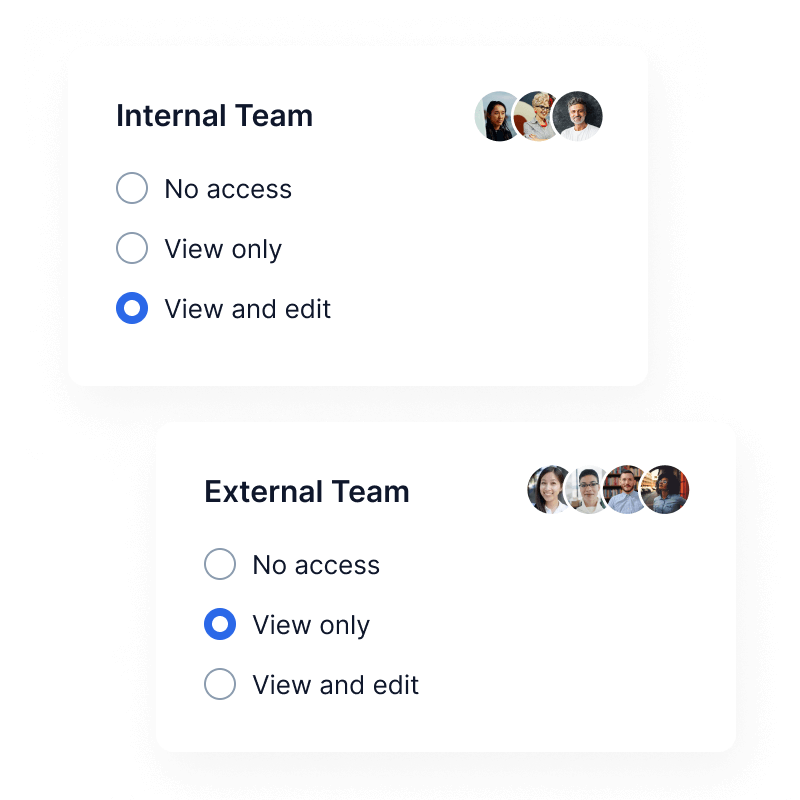Viewport: 800px width, 800px height.
Task: Click gray-bearded man's avatar in Internal Team
Action: click(579, 117)
